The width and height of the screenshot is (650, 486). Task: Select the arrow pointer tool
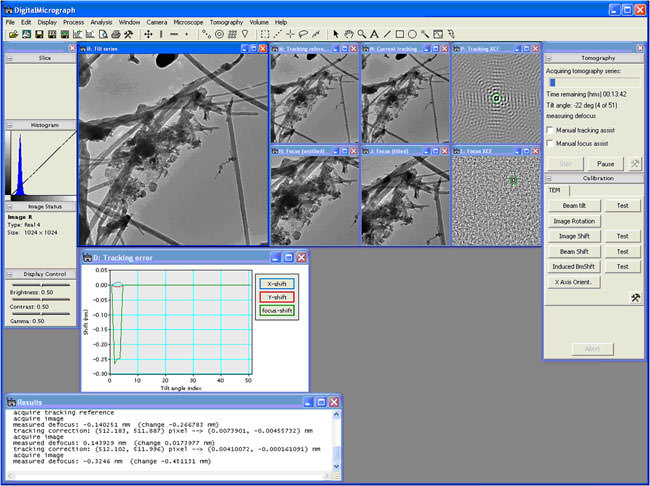coord(335,34)
